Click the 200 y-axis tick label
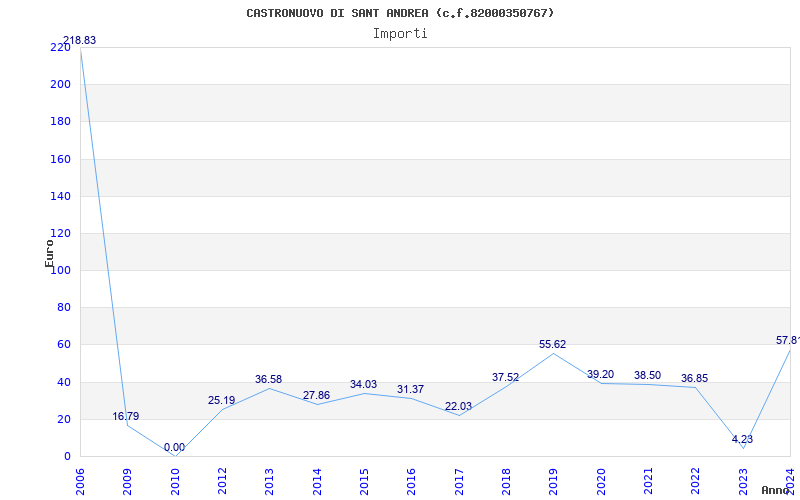Screen dimensions: 800x500 click(x=60, y=85)
